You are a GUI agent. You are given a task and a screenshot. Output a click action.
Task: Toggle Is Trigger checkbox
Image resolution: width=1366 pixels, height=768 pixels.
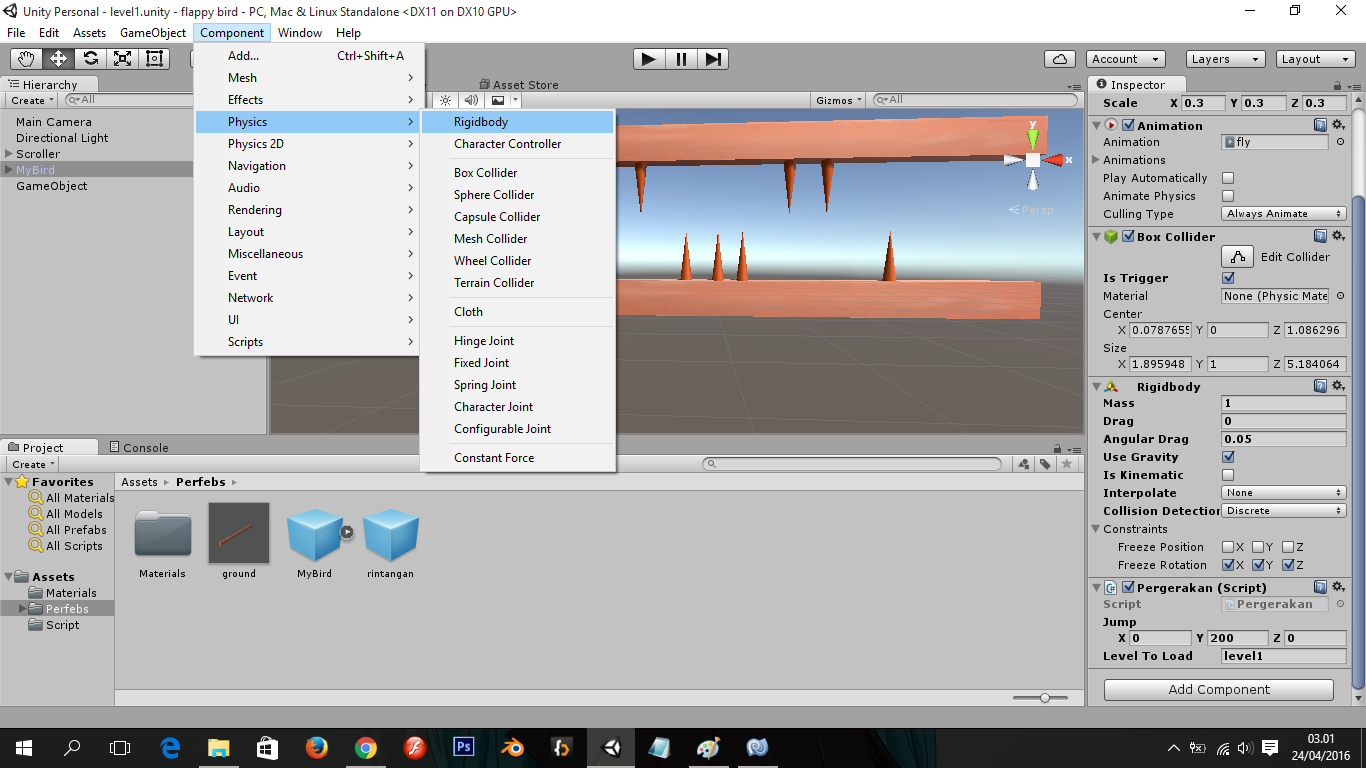[x=1228, y=278]
